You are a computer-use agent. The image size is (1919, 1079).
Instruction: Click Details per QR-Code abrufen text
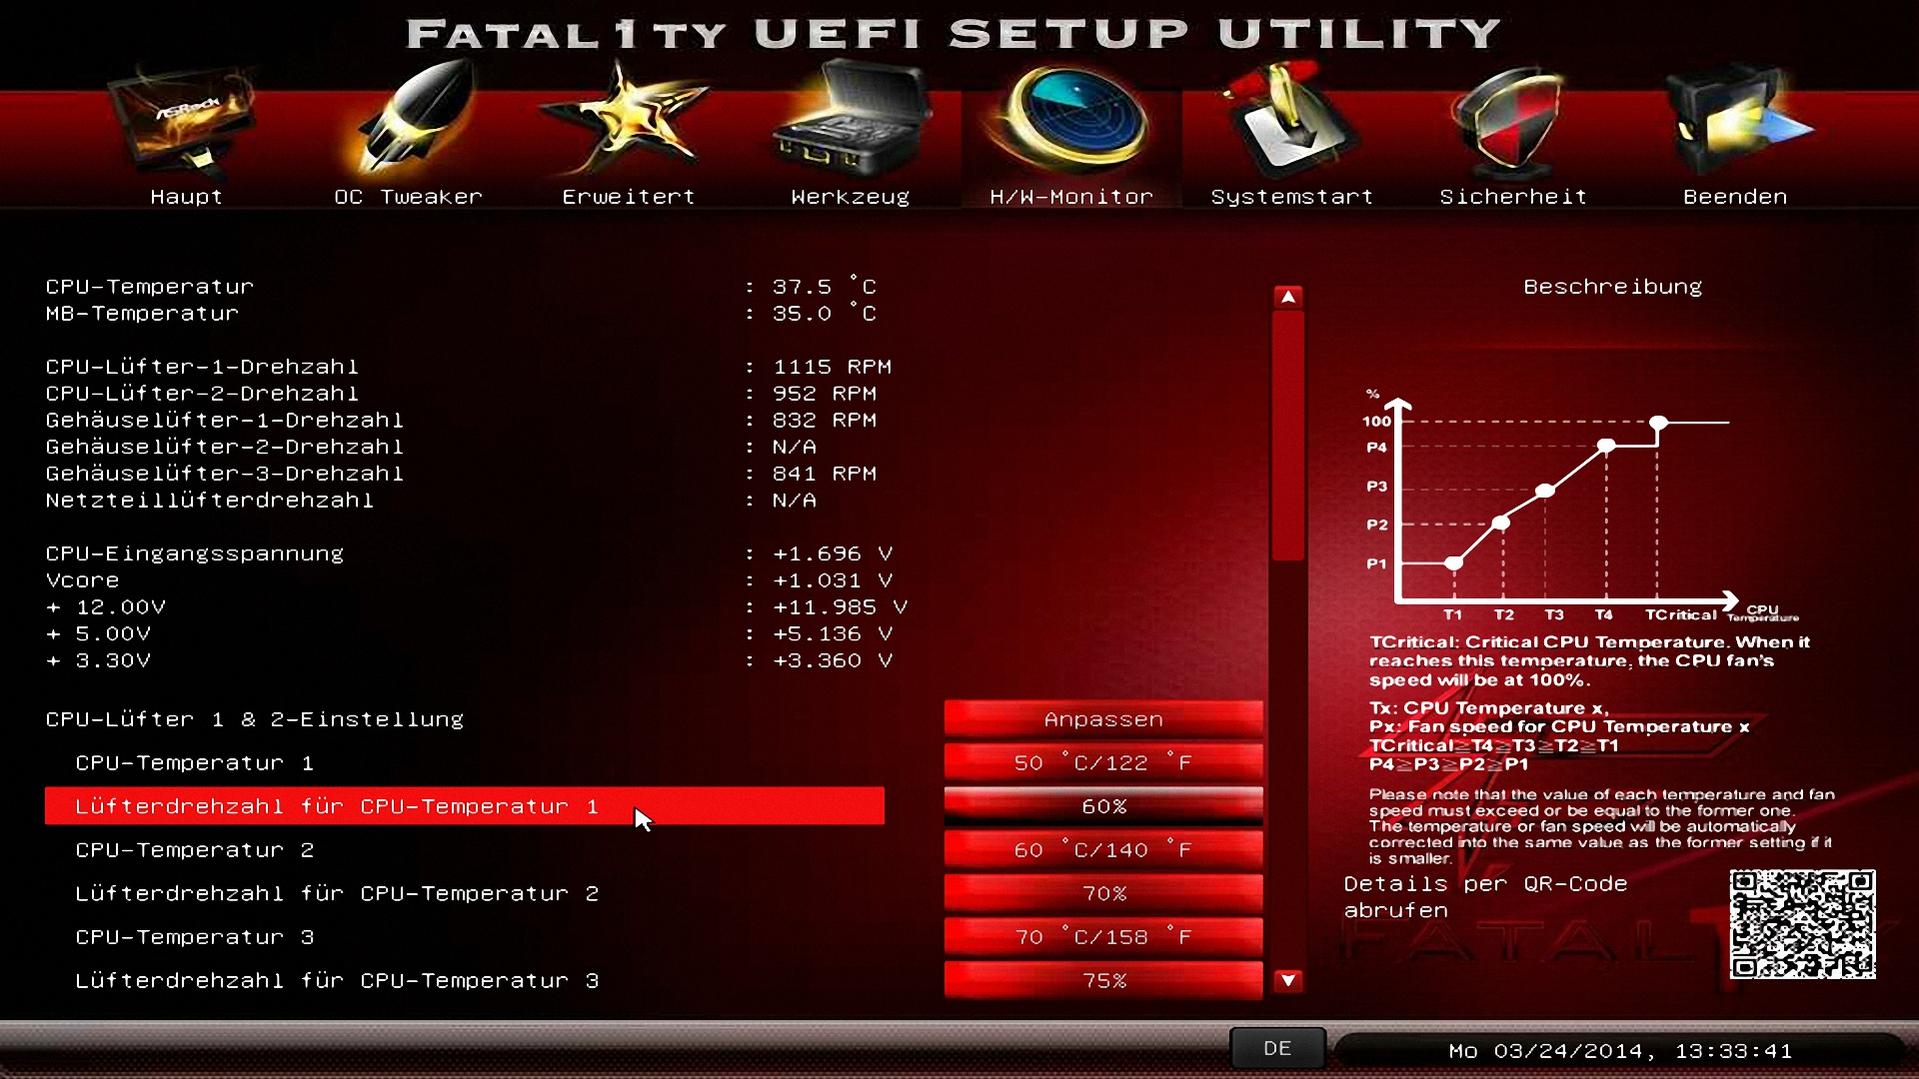(x=1485, y=897)
